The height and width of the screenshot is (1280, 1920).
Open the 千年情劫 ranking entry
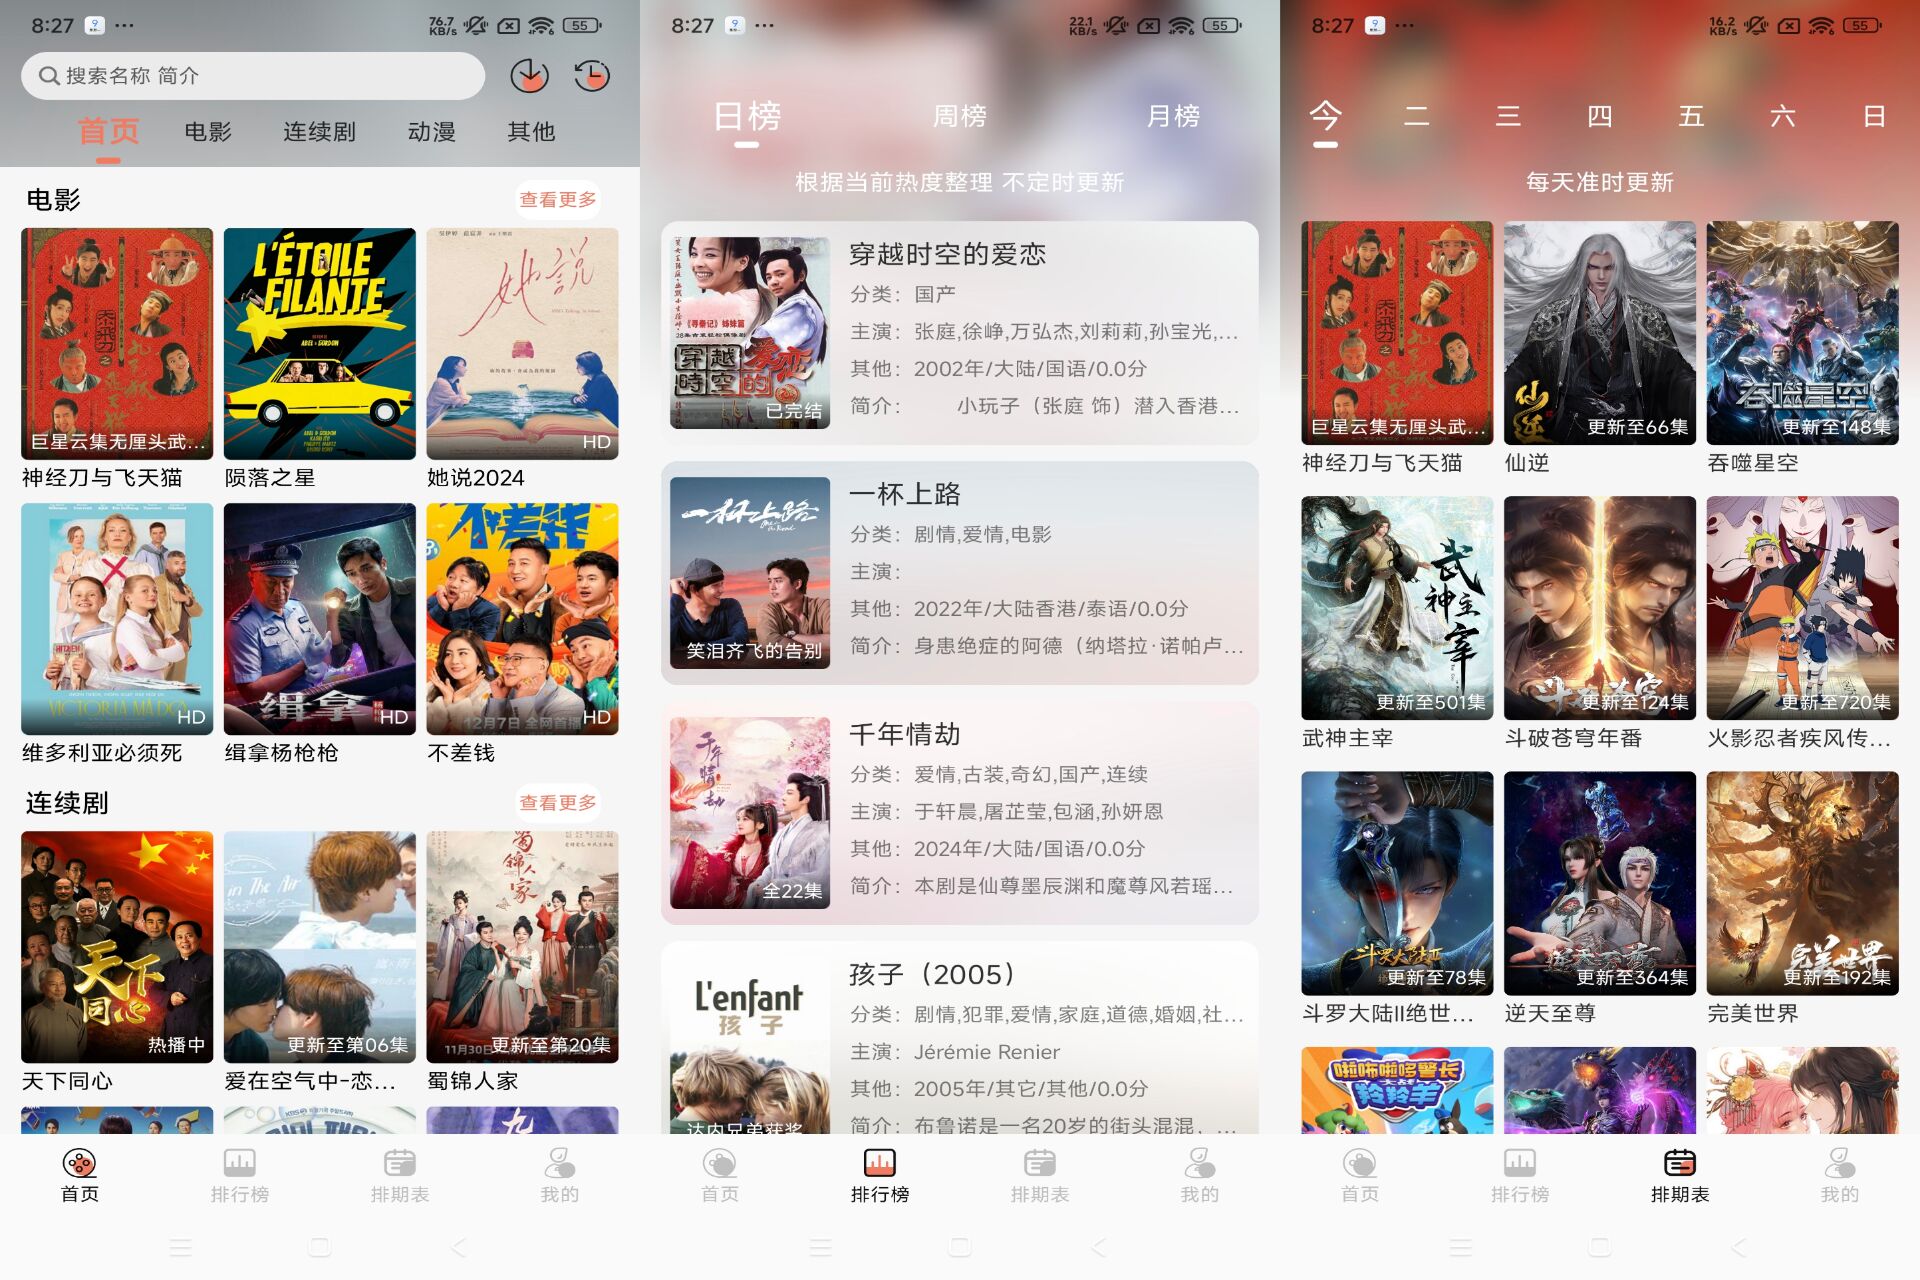coord(959,813)
